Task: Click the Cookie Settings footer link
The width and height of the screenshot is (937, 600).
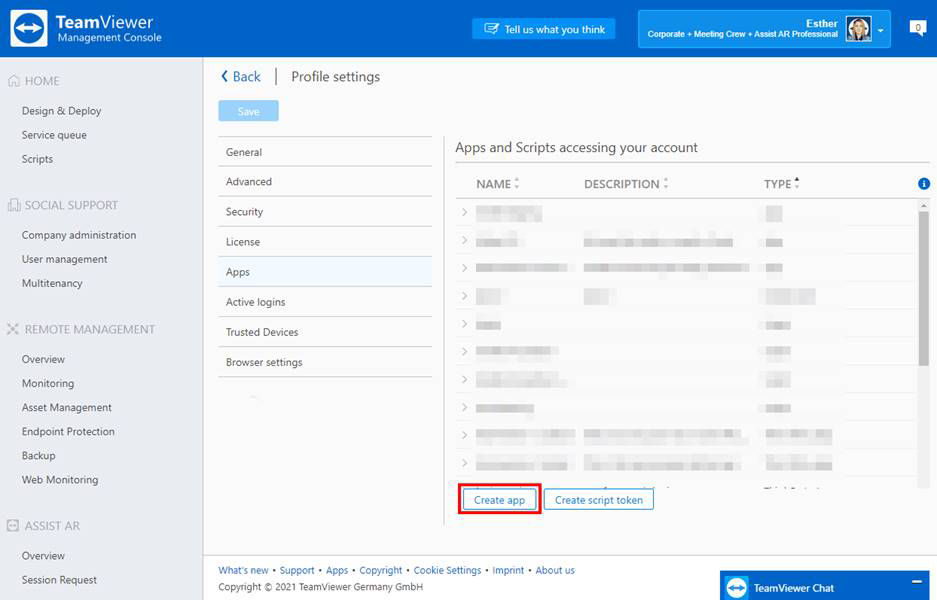Action: 448,570
